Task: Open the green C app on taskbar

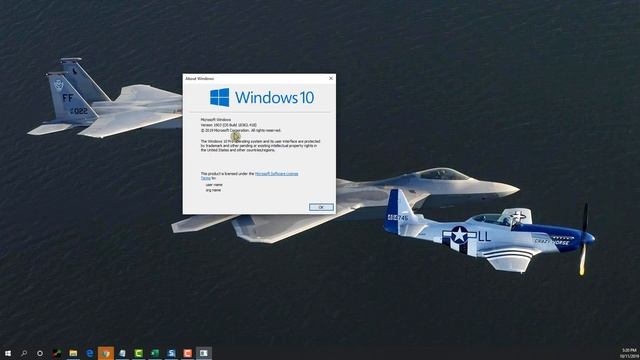Action: click(139, 353)
